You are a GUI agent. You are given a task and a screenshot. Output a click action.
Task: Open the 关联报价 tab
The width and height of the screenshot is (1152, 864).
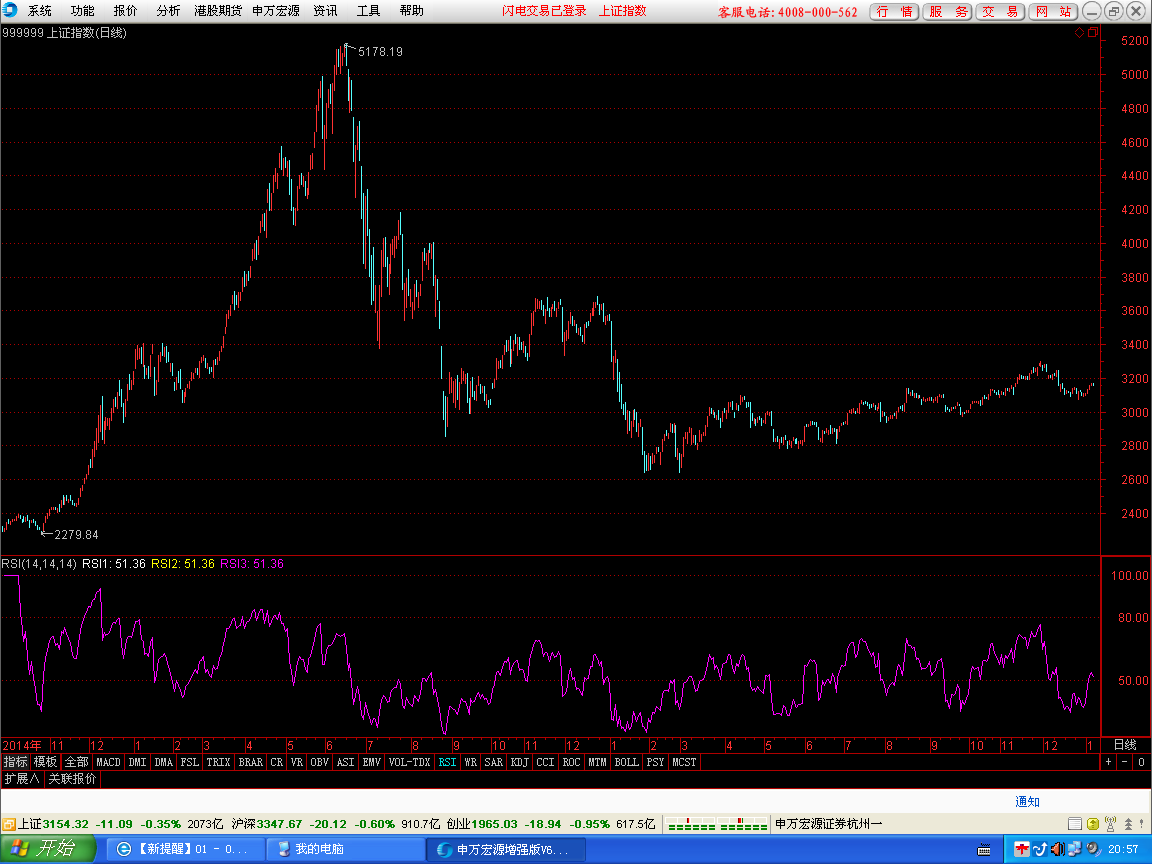pos(72,779)
